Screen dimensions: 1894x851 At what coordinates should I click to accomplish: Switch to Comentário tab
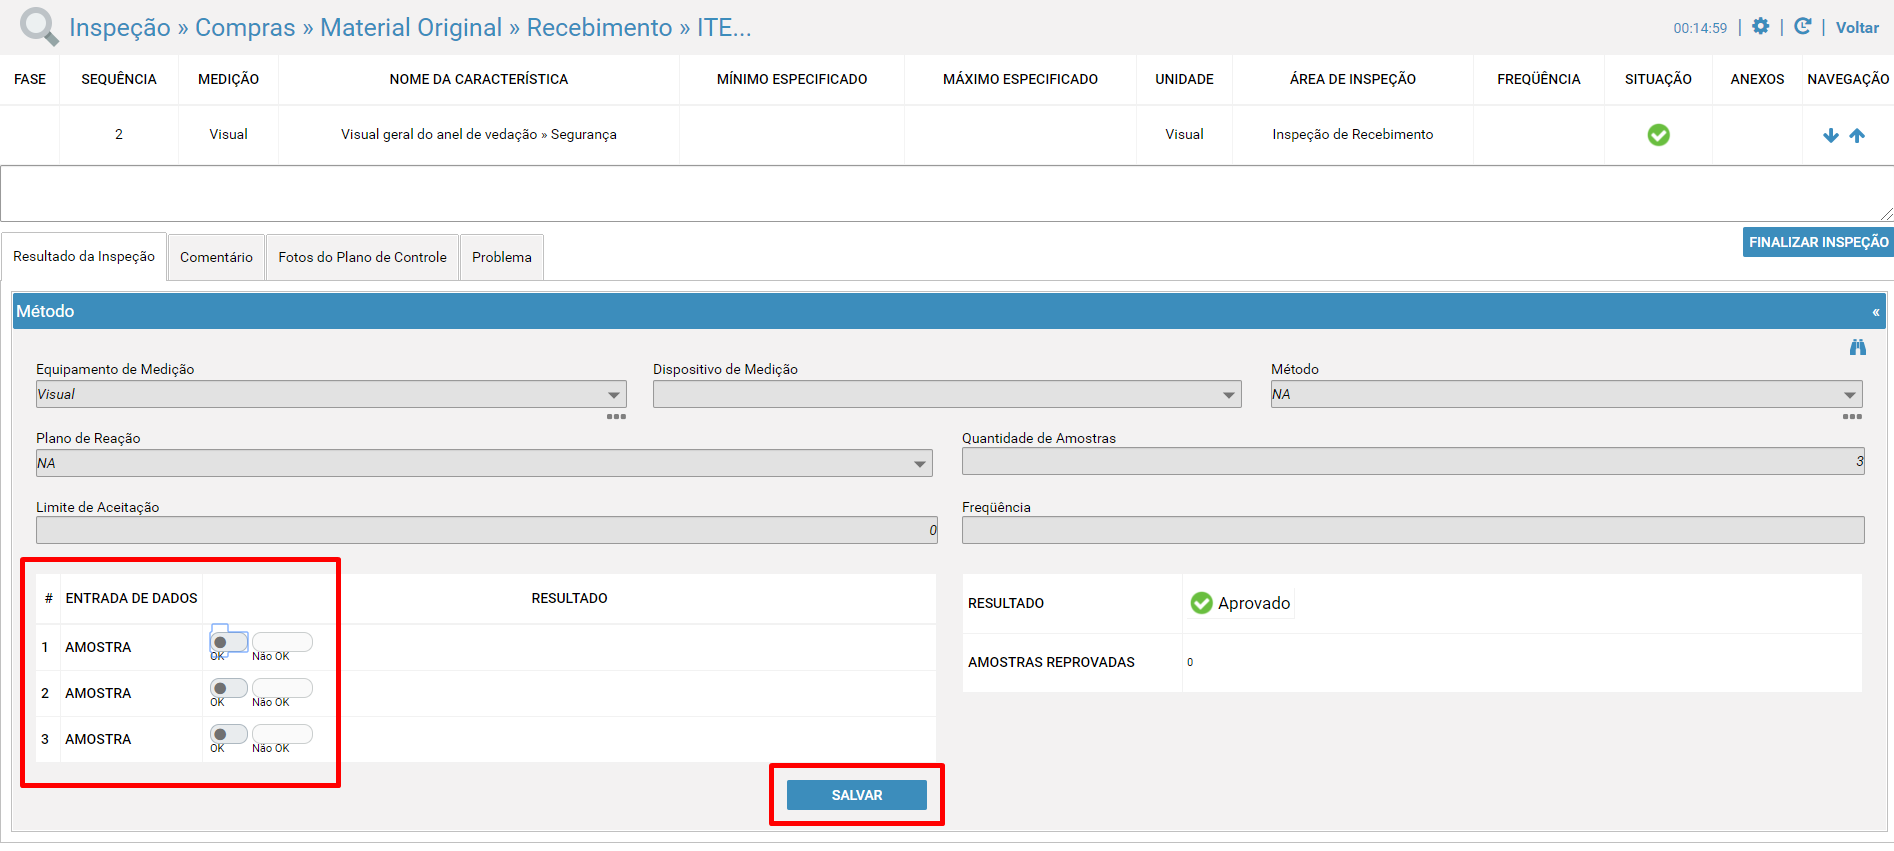coord(216,257)
